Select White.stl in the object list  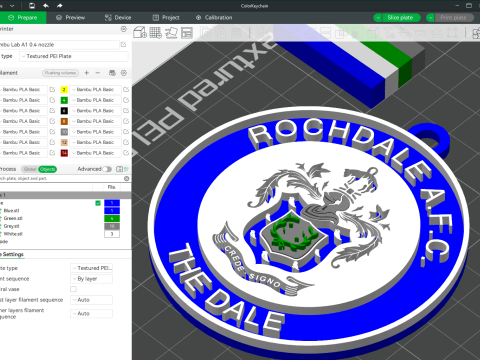point(13,234)
